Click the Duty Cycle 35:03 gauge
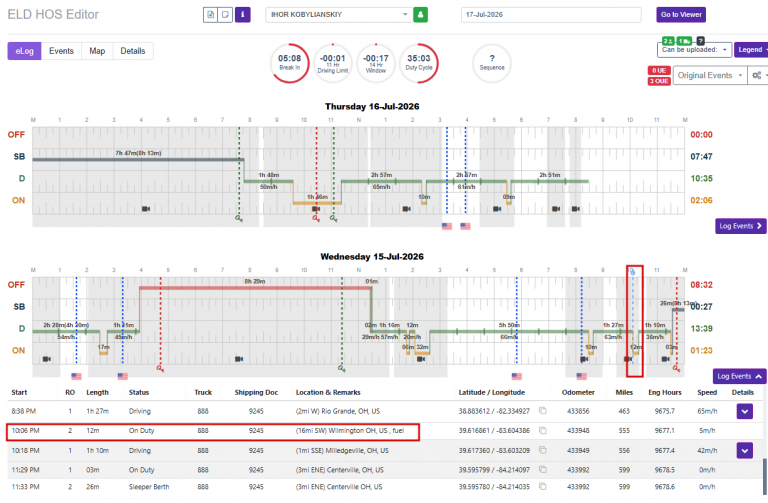Image resolution: width=768 pixels, height=503 pixels. 419,63
